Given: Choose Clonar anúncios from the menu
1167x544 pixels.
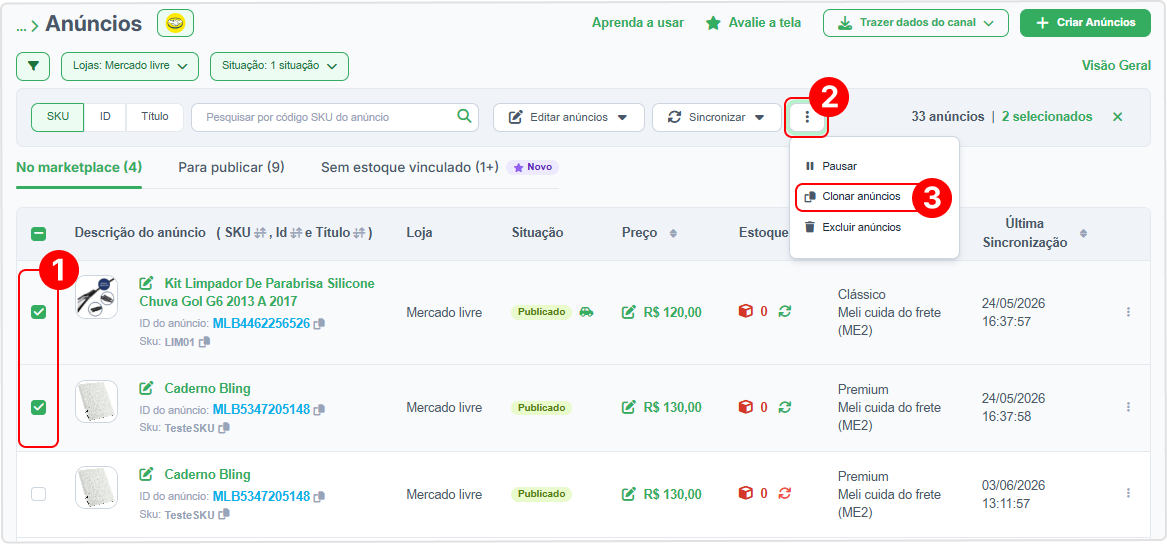Looking at the screenshot, I should click(853, 197).
